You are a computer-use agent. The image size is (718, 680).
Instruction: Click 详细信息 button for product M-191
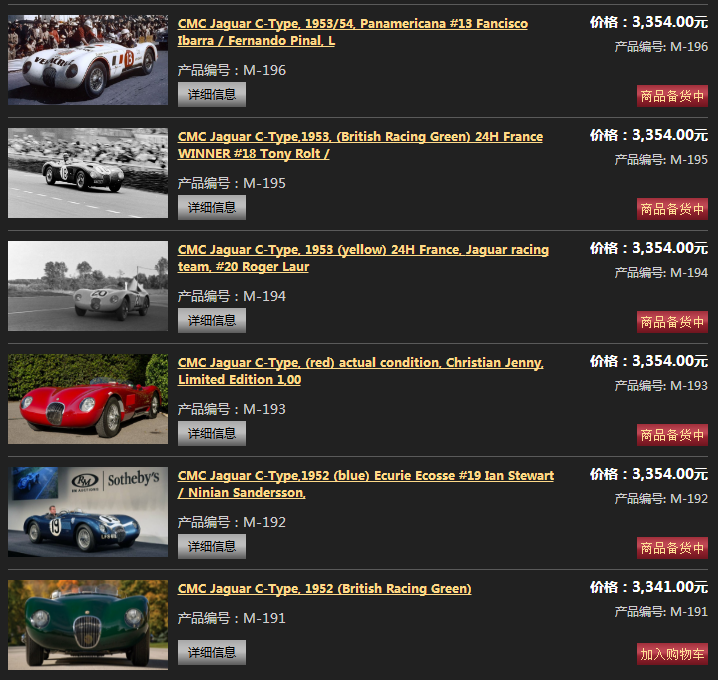coord(212,652)
